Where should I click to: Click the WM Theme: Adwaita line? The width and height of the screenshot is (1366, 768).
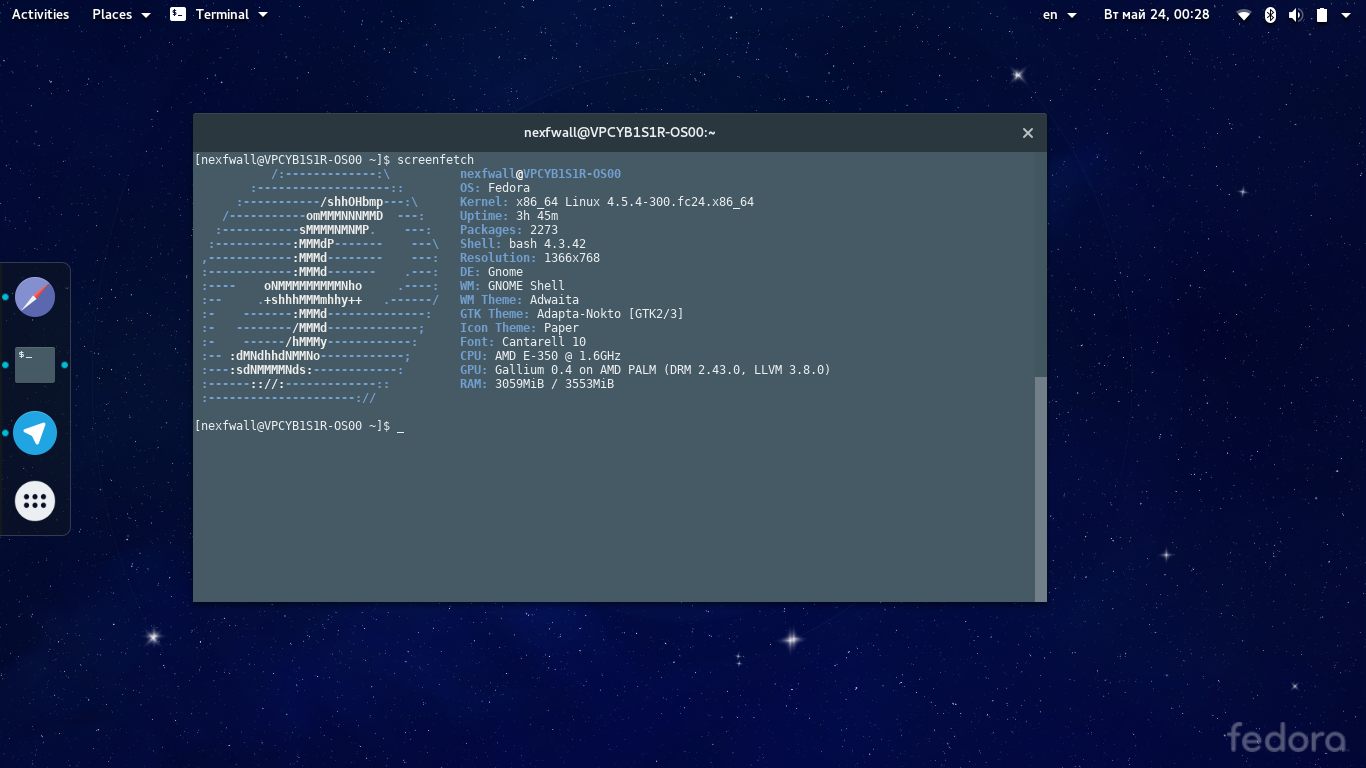519,300
